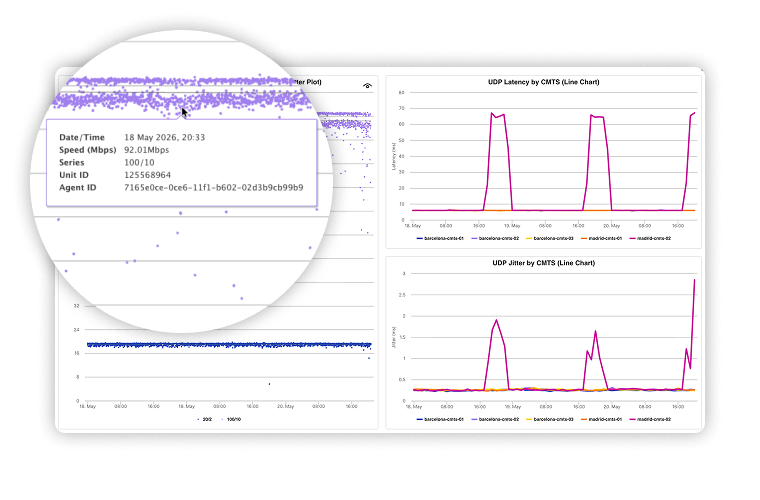Viewport: 760px width, 500px height.
Task: Toggle the 20/2 series in scatter plot legend
Action: [x=205, y=419]
